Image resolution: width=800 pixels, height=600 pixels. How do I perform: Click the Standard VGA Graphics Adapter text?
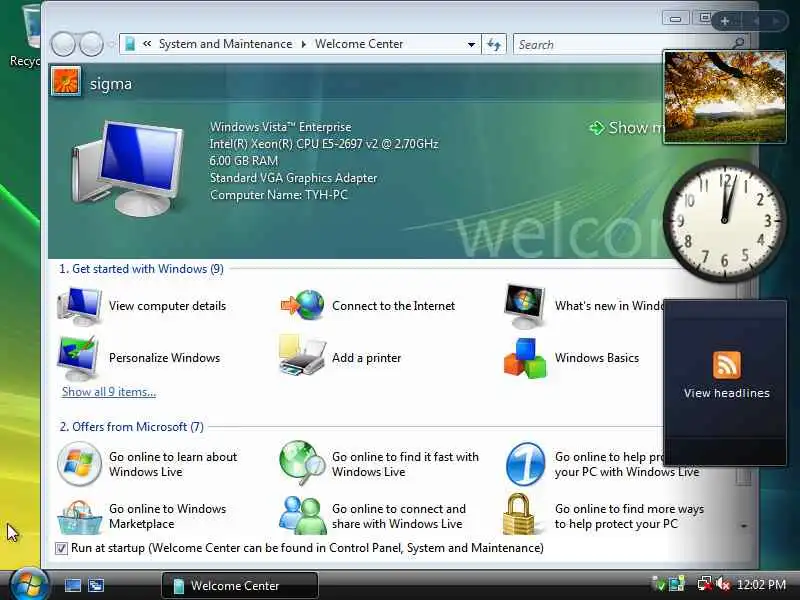[293, 178]
